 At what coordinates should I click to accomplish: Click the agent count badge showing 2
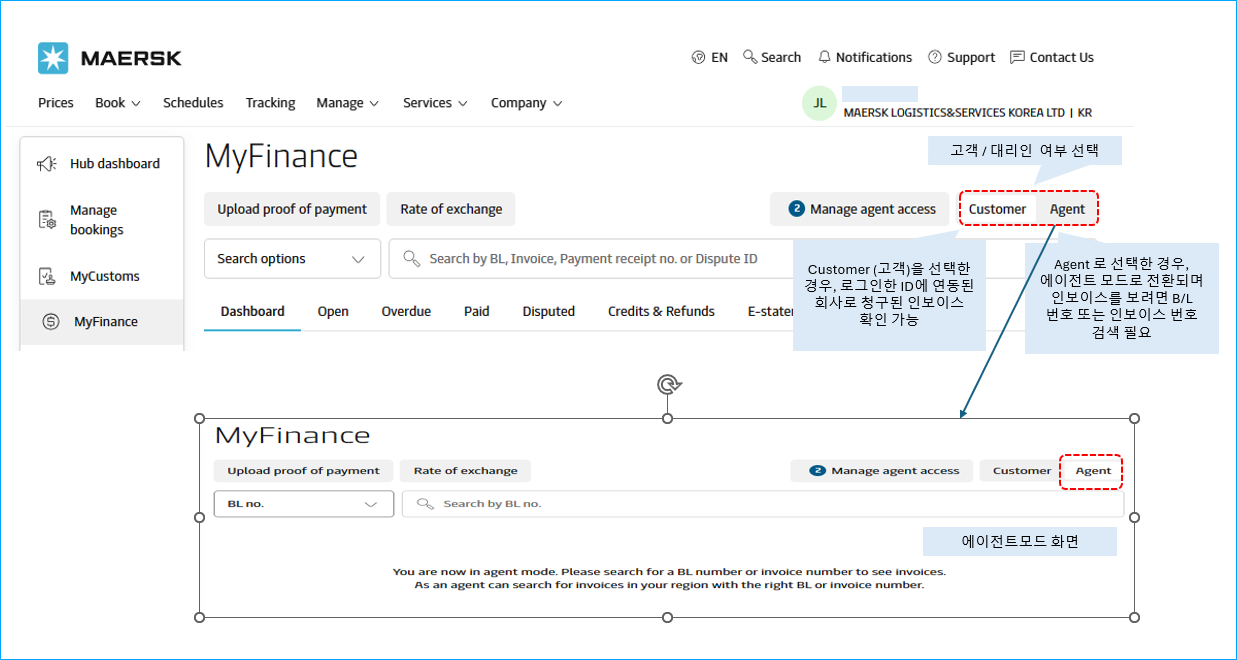pyautogui.click(x=797, y=209)
